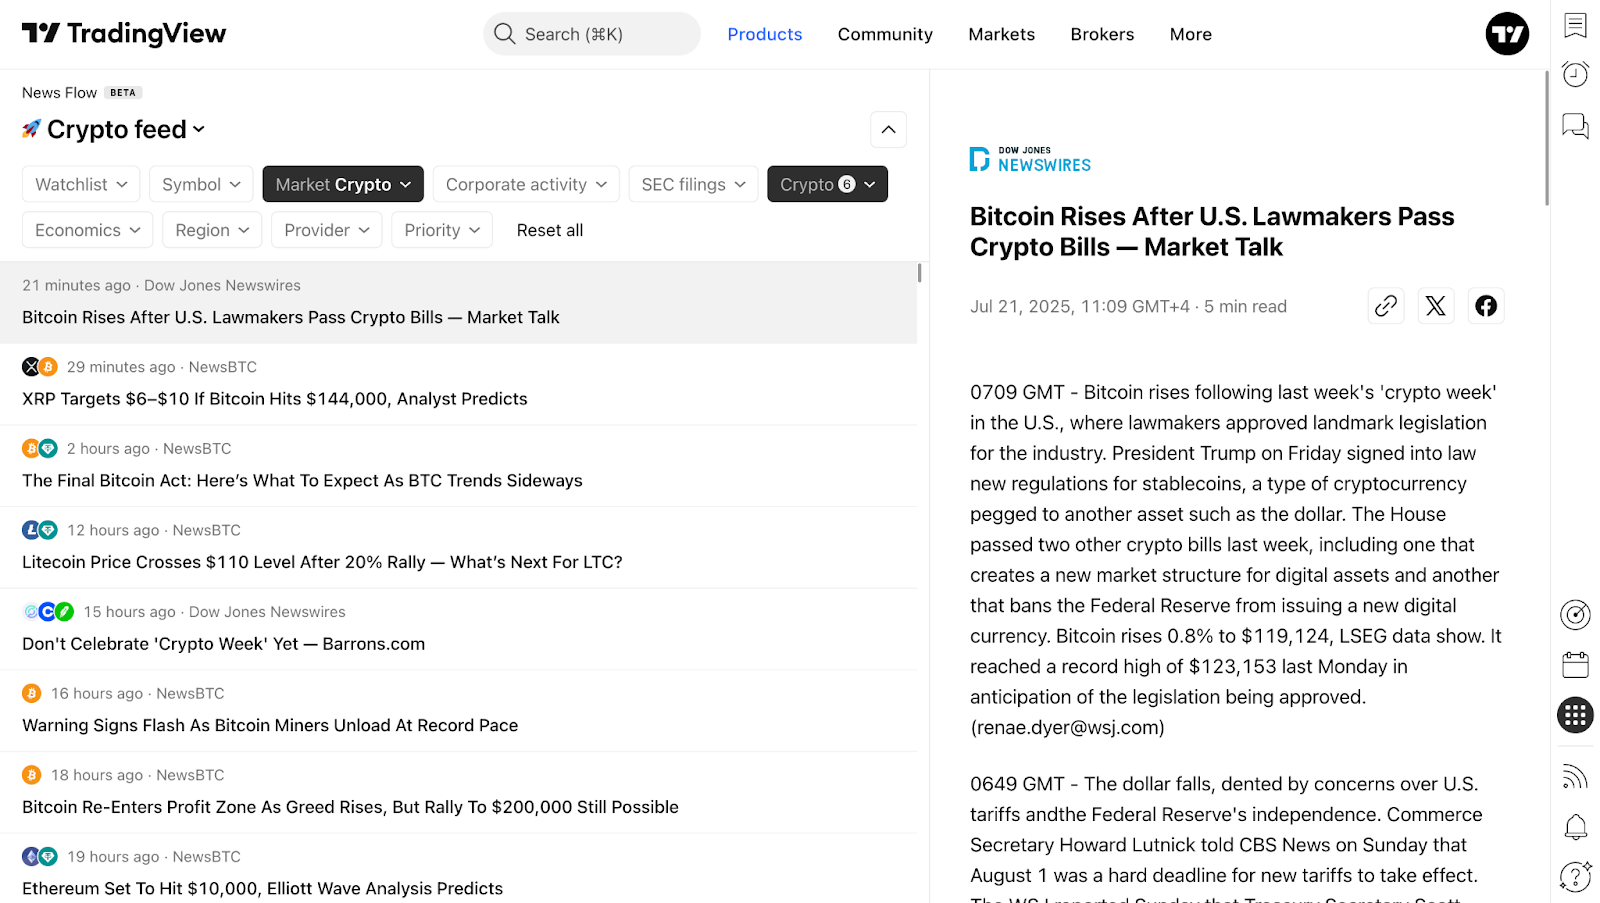Click coin icons on 15 hours ago row

point(48,612)
